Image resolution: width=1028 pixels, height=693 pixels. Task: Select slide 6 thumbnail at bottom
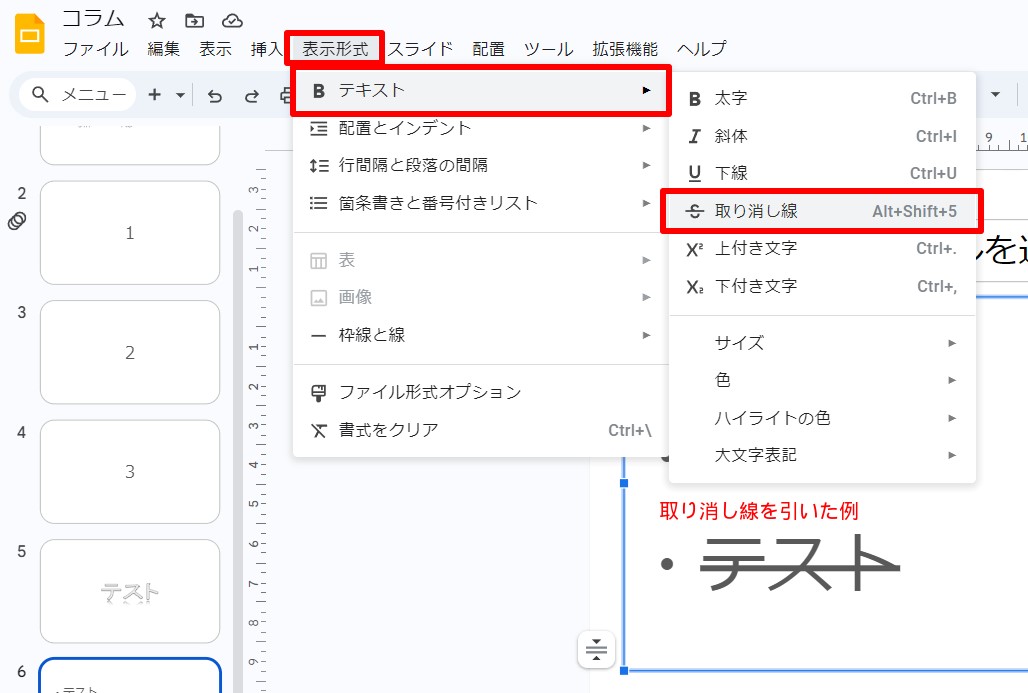130,675
